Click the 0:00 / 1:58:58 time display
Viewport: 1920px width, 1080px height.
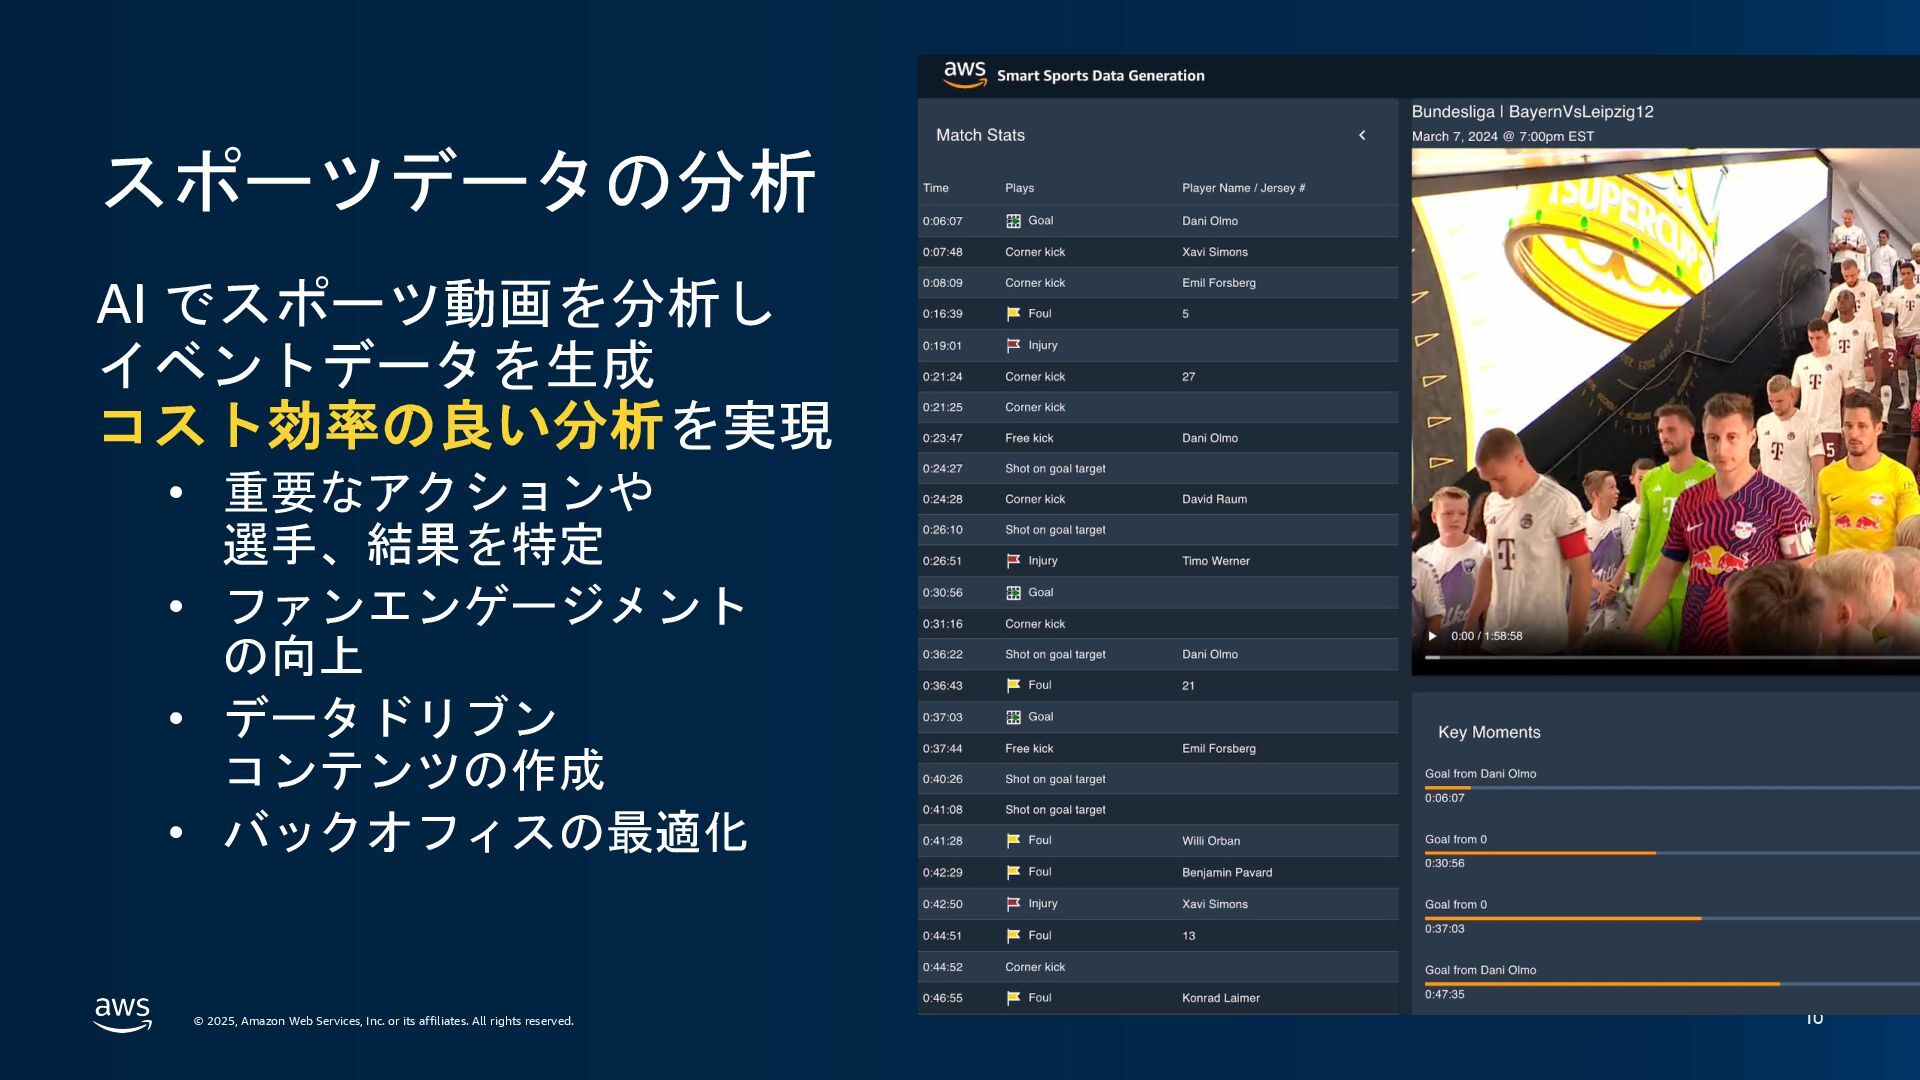[x=1486, y=636]
